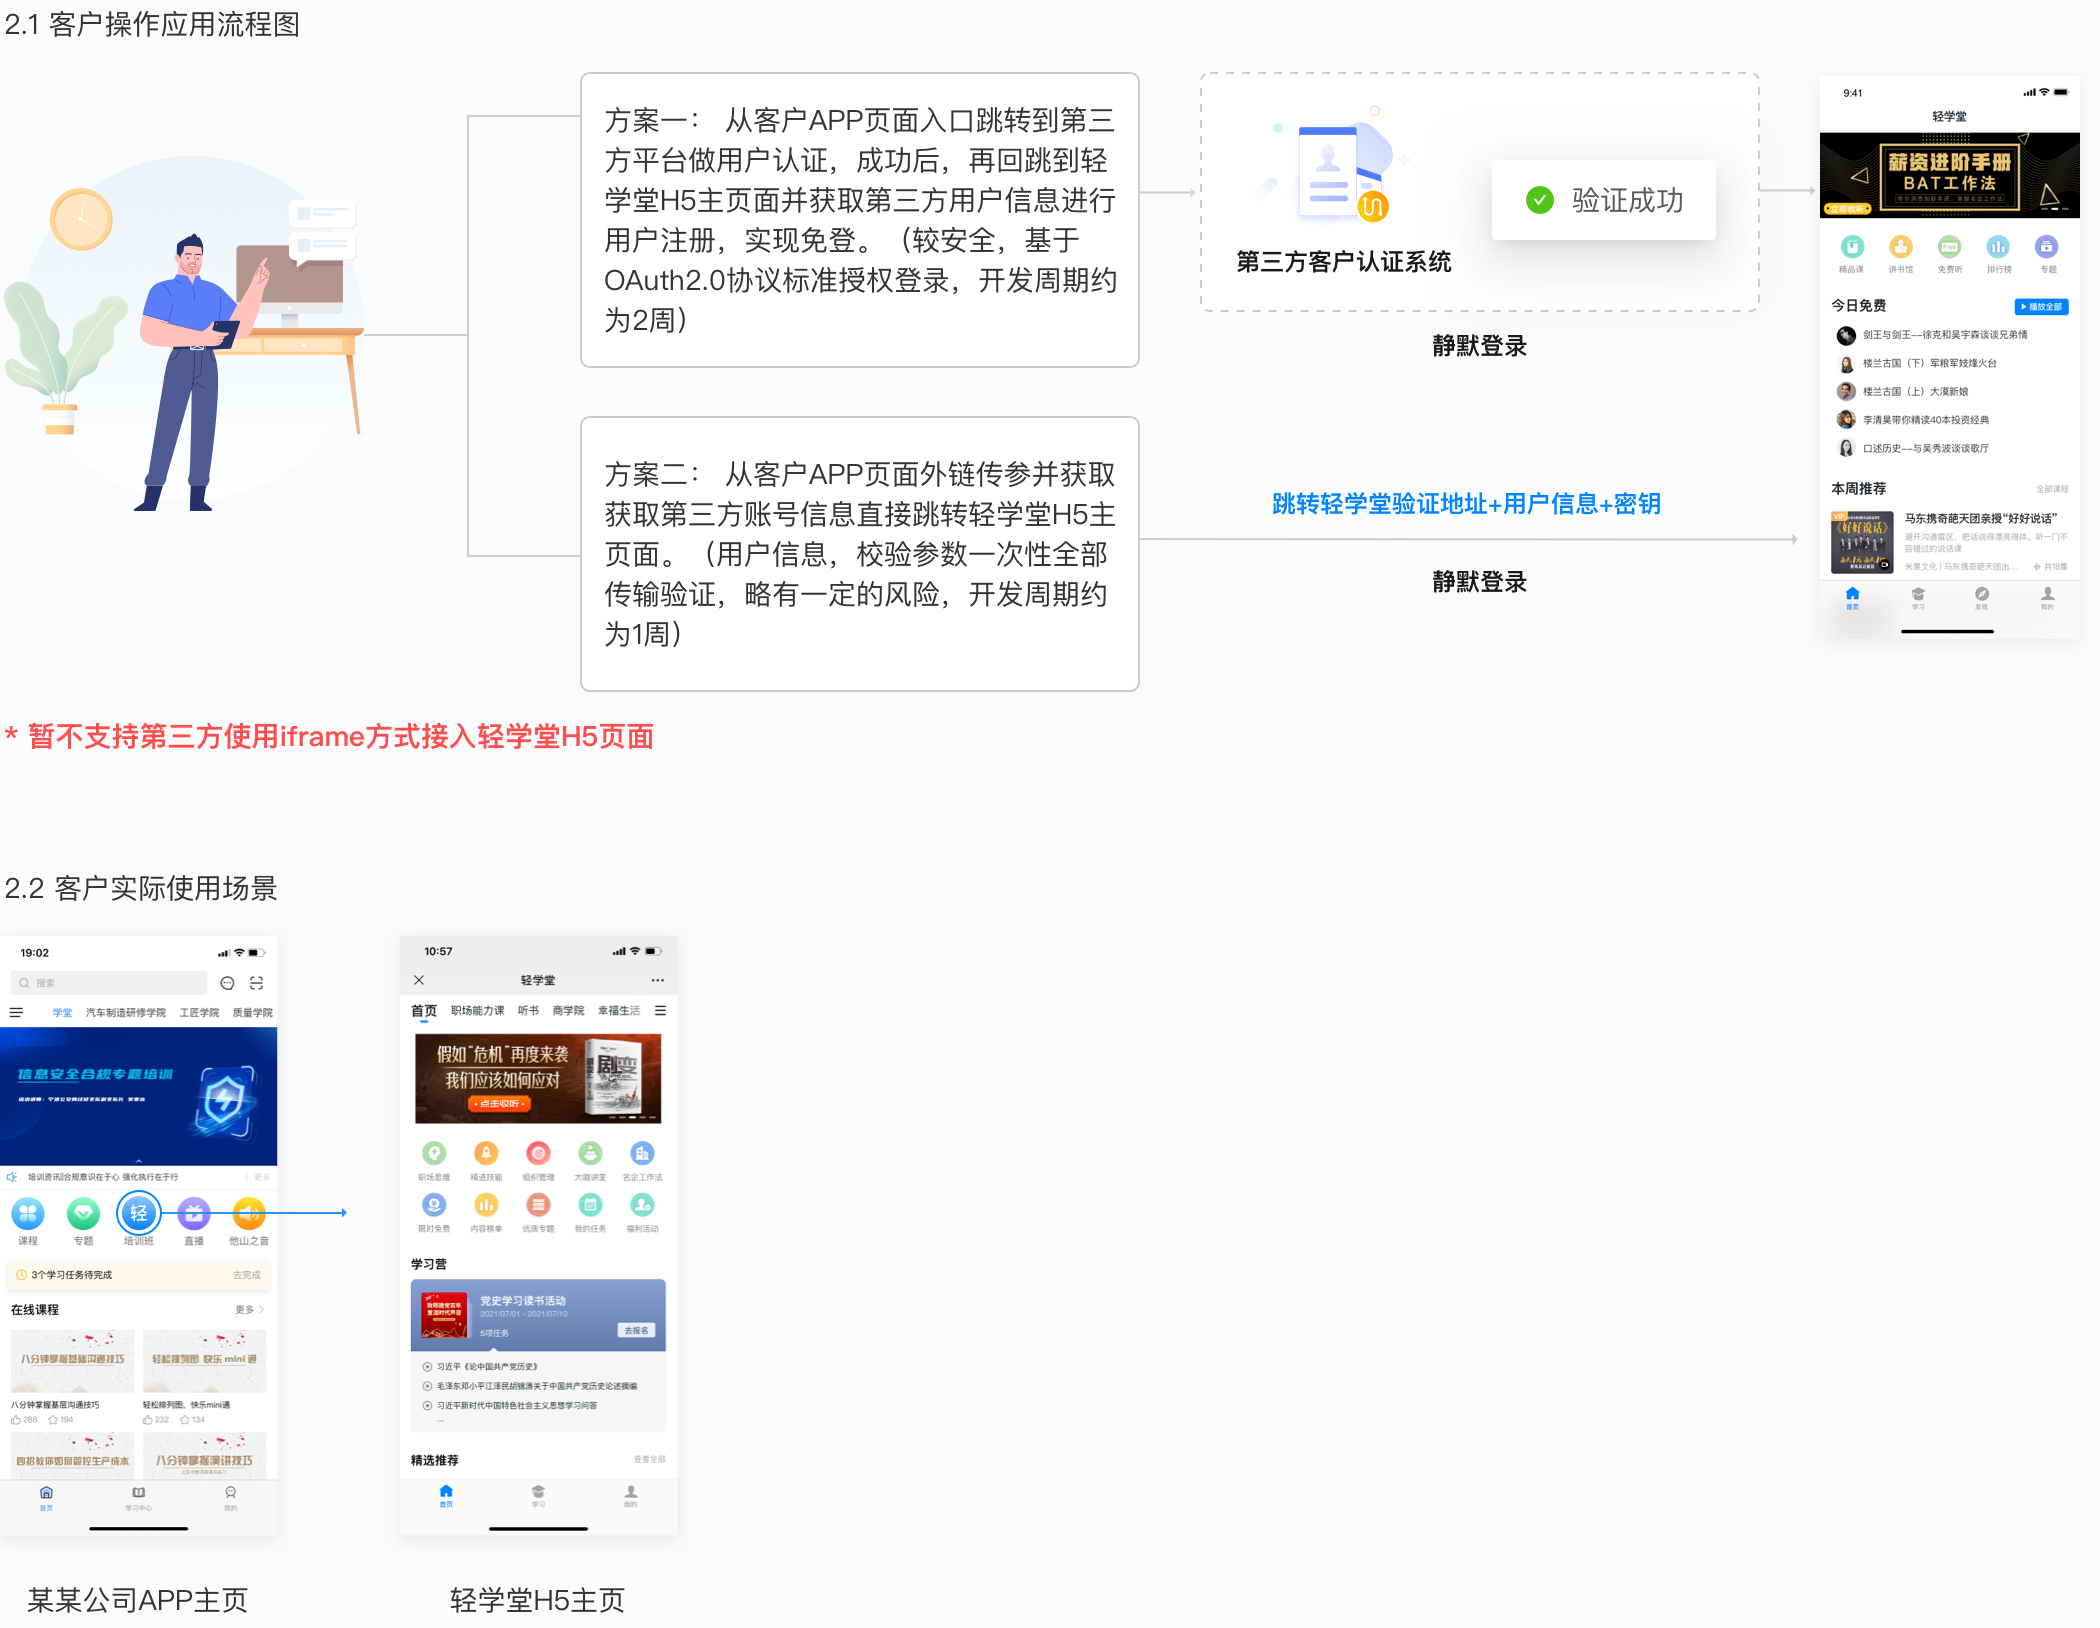Switch to 职场能力课 tab in H5 page
Screen dimensions: 2100x1628
coord(477,1011)
